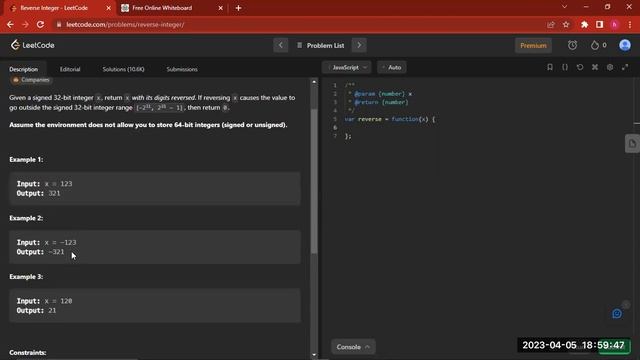The width and height of the screenshot is (640, 360).
Task: Open the Submissions tab
Action: pyautogui.click(x=182, y=69)
